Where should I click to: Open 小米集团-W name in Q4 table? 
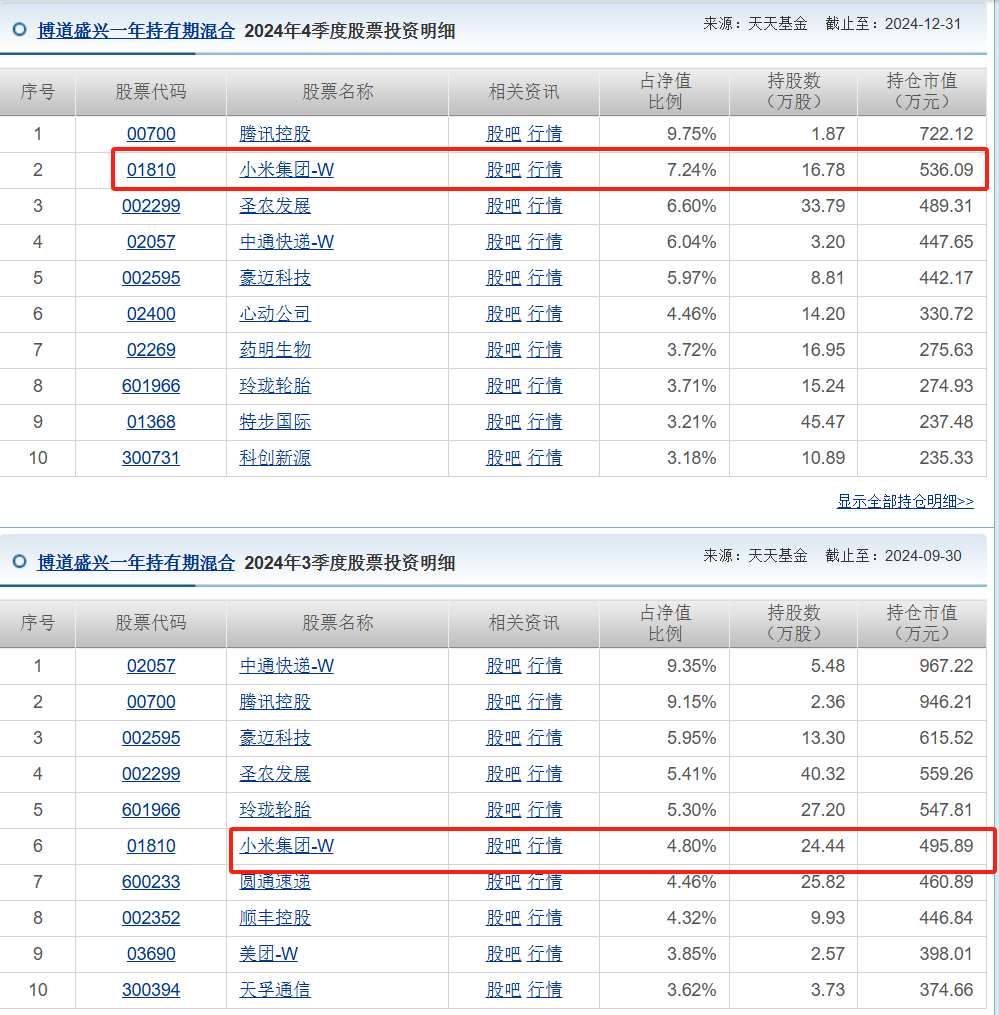(x=287, y=170)
